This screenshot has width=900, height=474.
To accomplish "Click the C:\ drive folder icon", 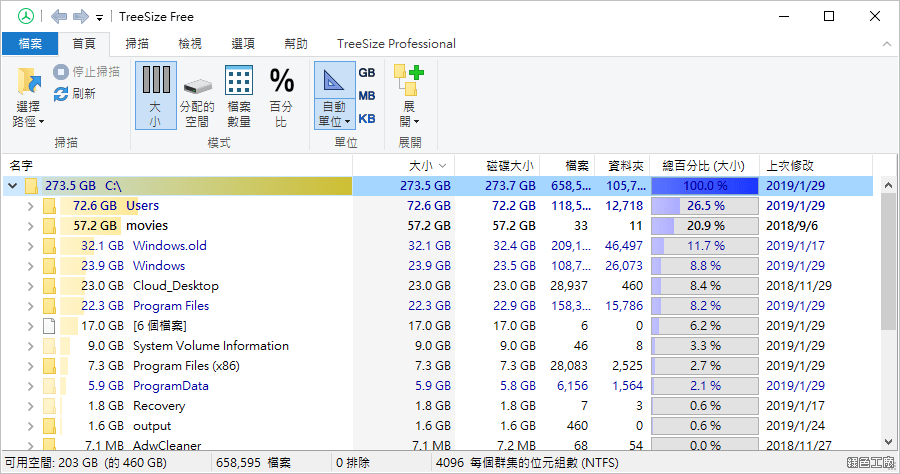I will point(32,186).
